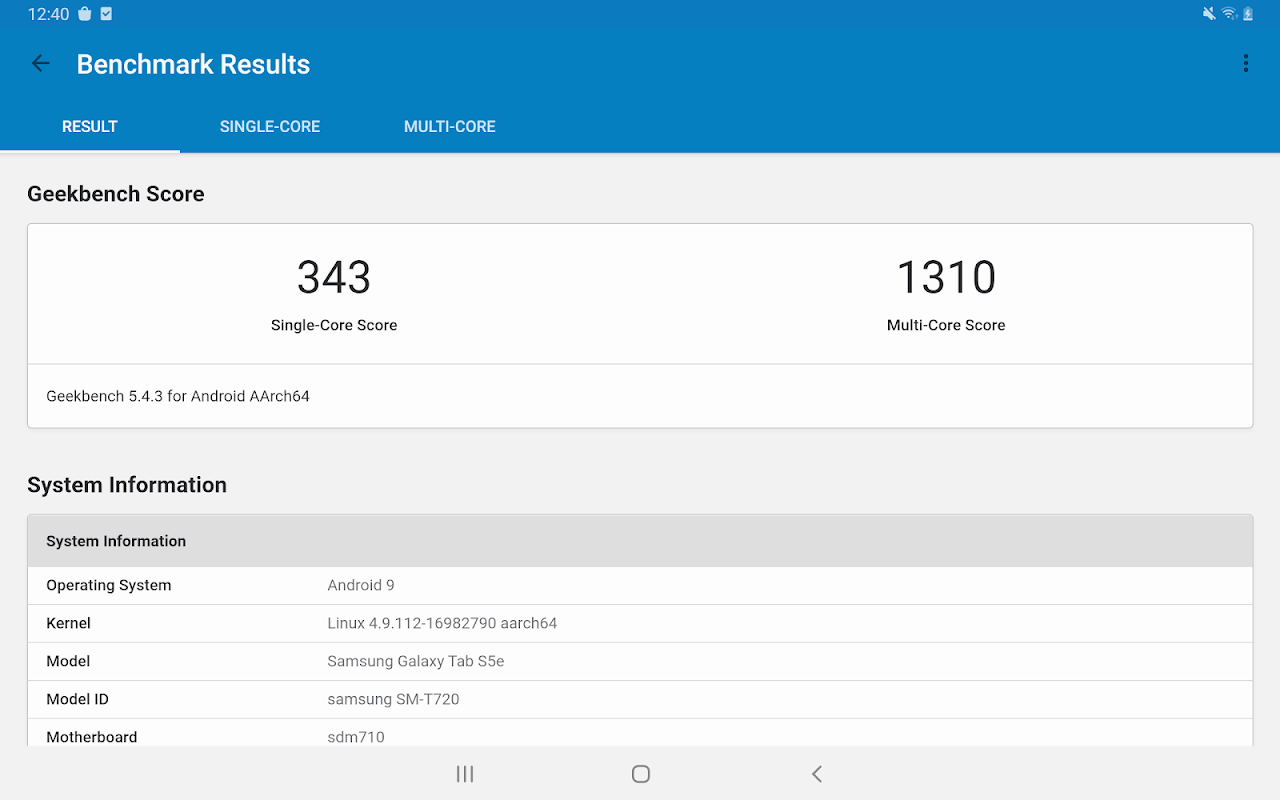Tap the muted sound status icon
This screenshot has height=800, width=1280.
click(1210, 14)
